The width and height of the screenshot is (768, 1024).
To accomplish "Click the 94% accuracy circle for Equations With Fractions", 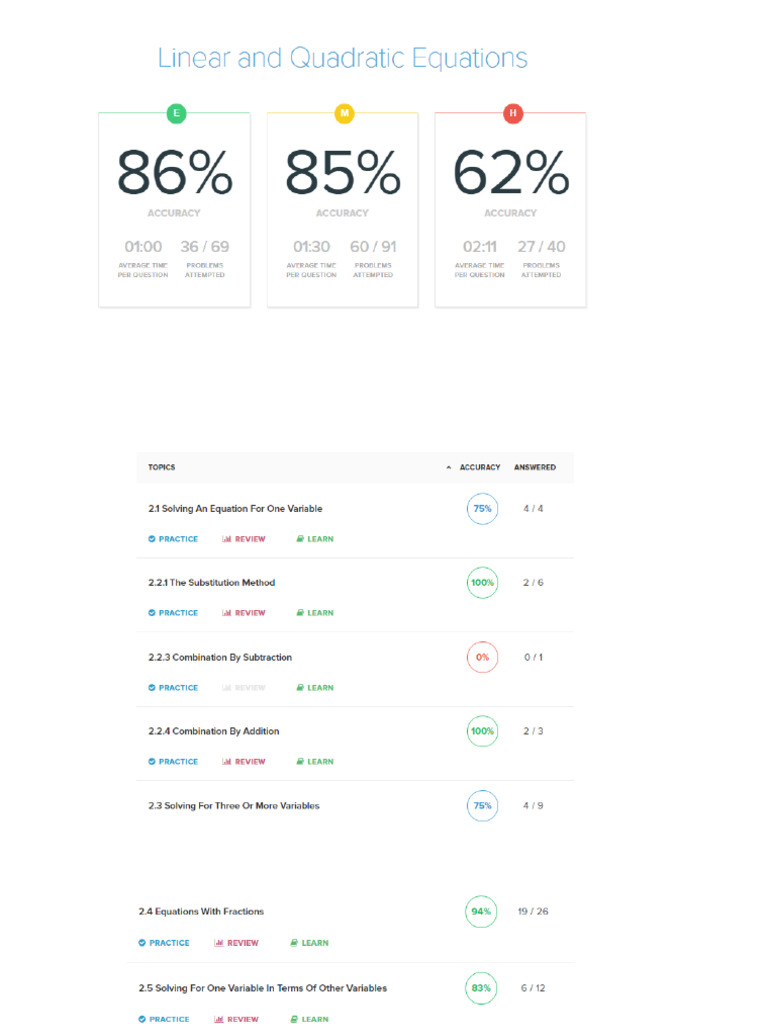I will [x=482, y=912].
